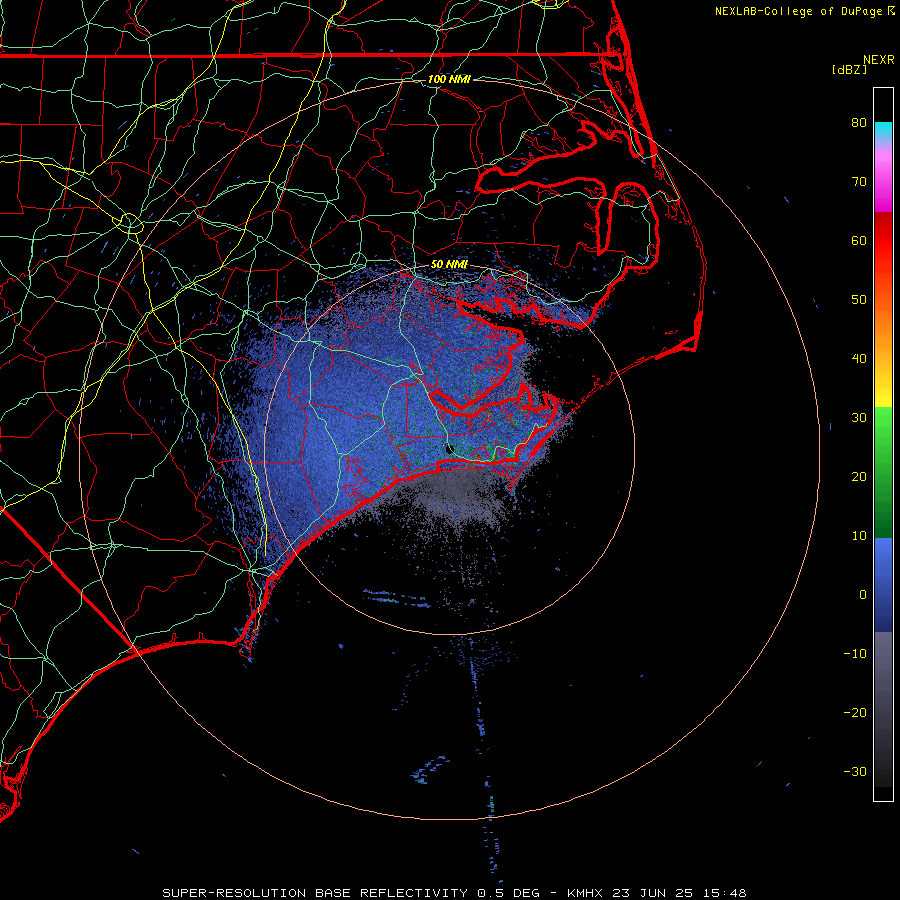The width and height of the screenshot is (900, 900).
Task: Click the magenta segment of the color bar
Action: click(883, 181)
